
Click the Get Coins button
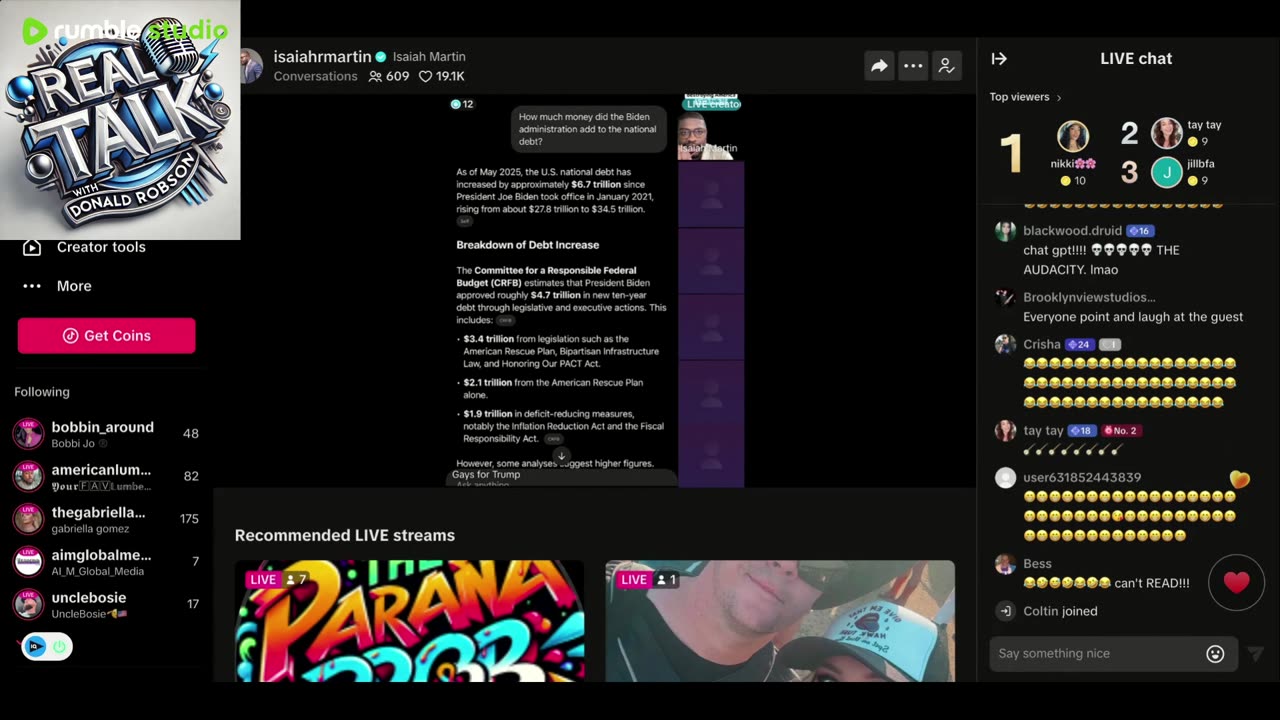coord(106,336)
